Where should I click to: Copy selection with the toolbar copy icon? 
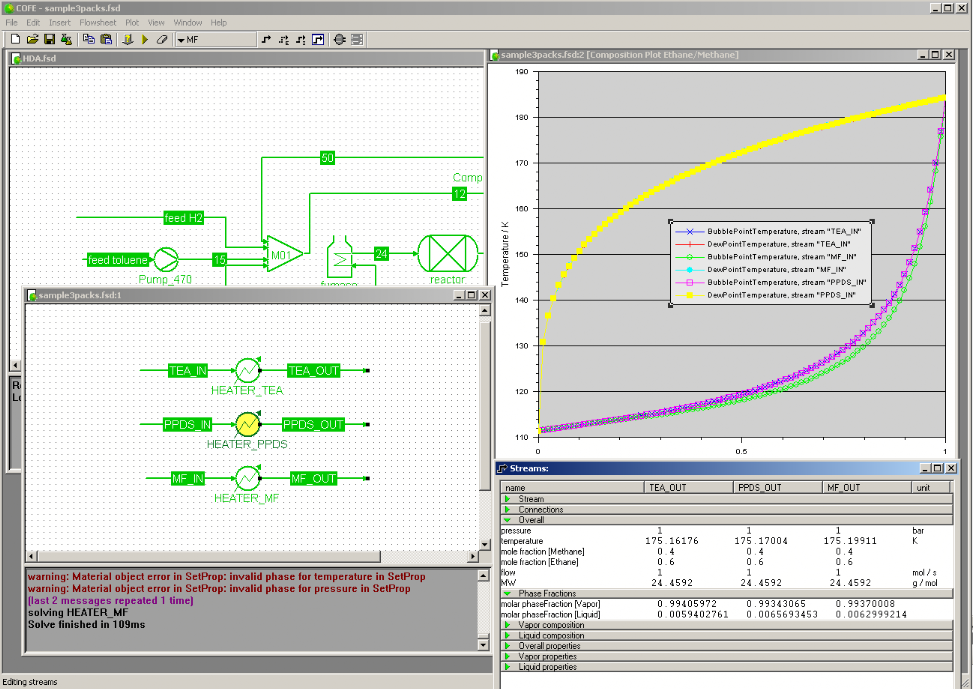coord(89,39)
